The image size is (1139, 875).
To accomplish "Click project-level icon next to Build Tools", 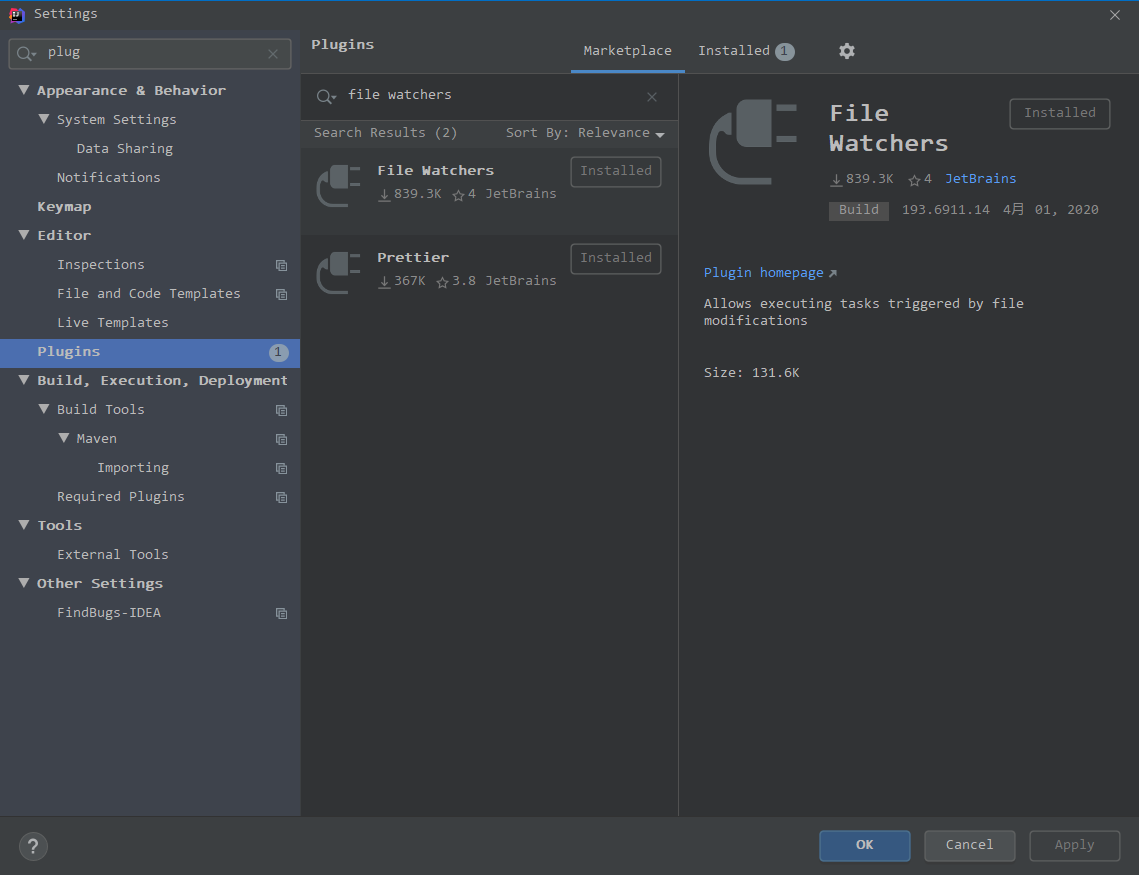I will tap(282, 411).
